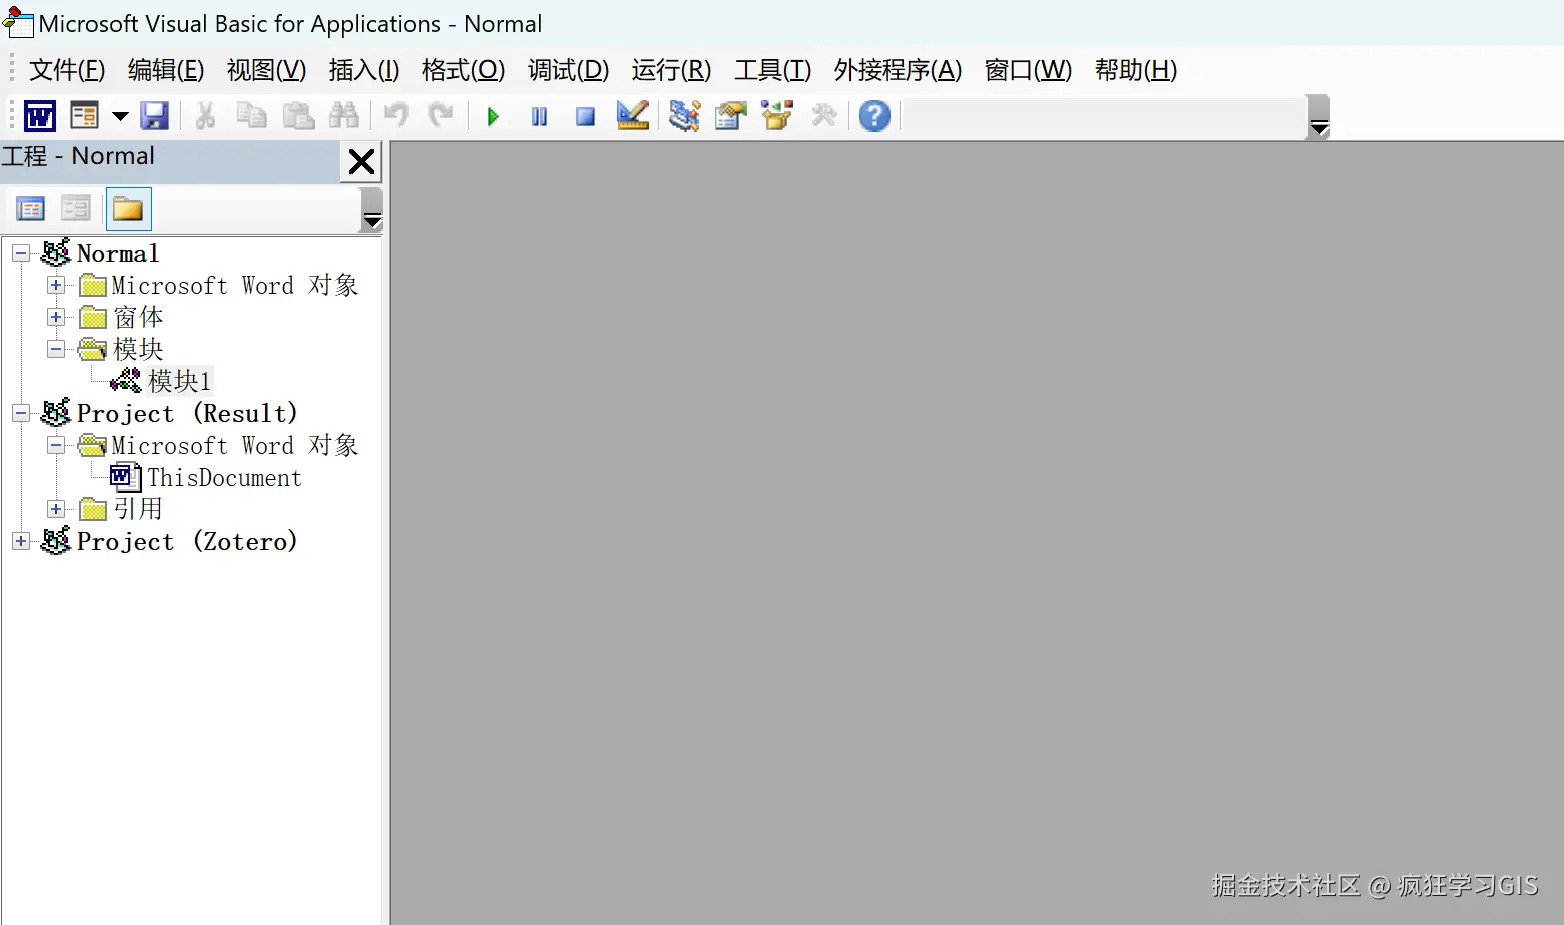The height and width of the screenshot is (925, 1564).
Task: Open the 工具(T) menu
Action: pos(772,70)
